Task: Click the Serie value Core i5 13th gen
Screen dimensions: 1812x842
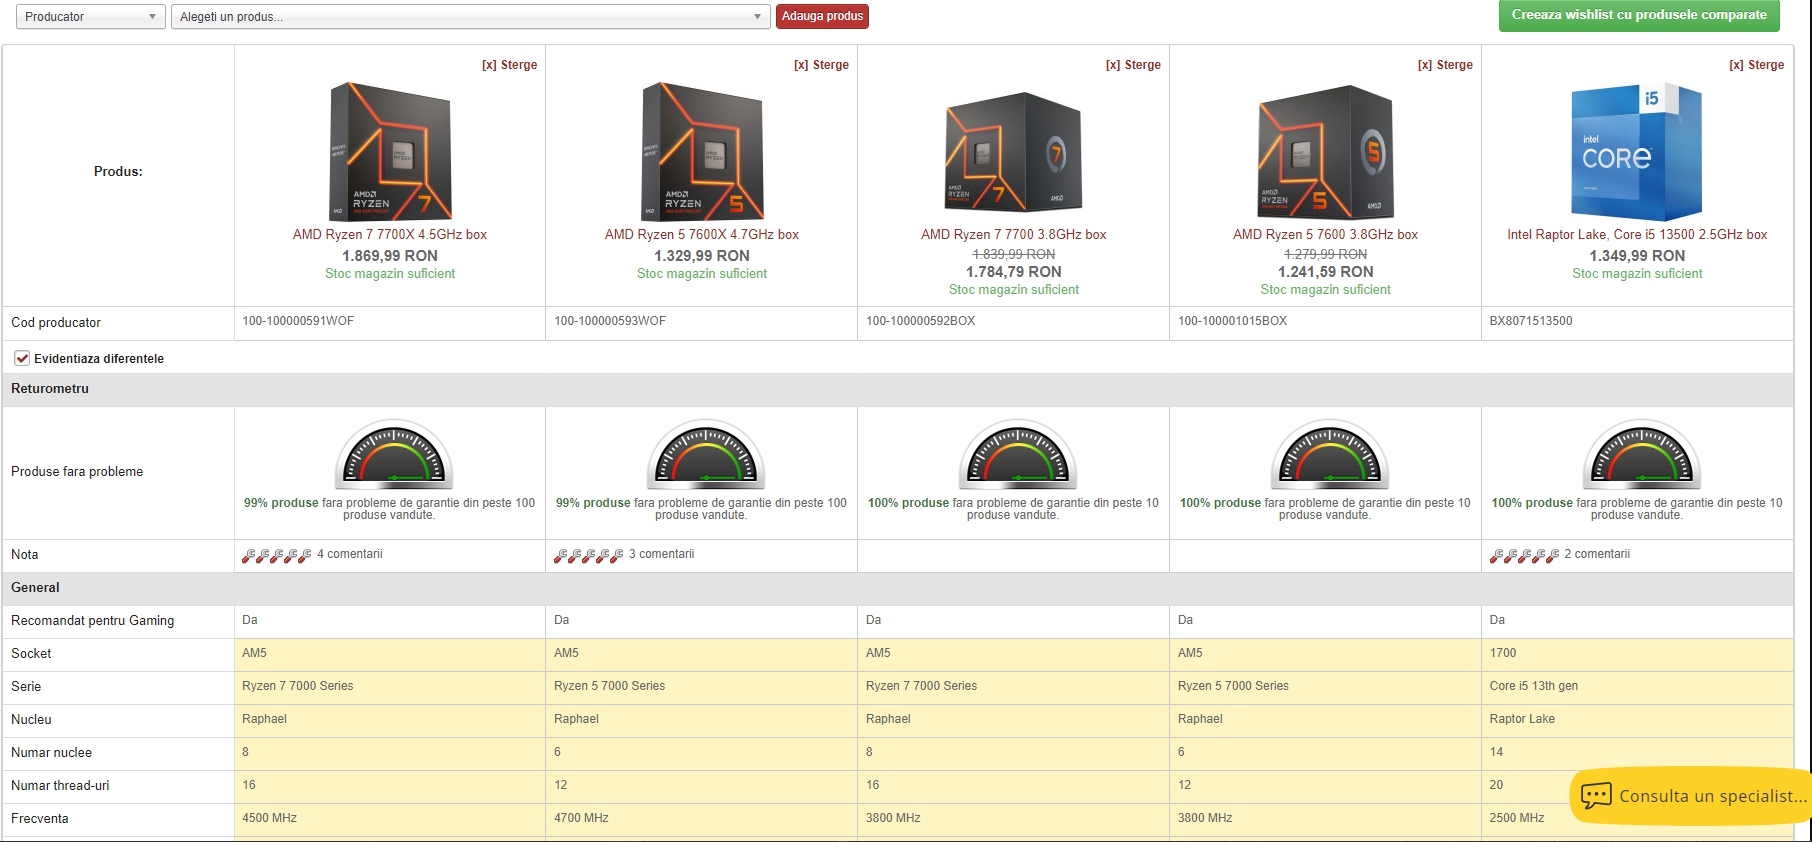Action: click(1534, 686)
